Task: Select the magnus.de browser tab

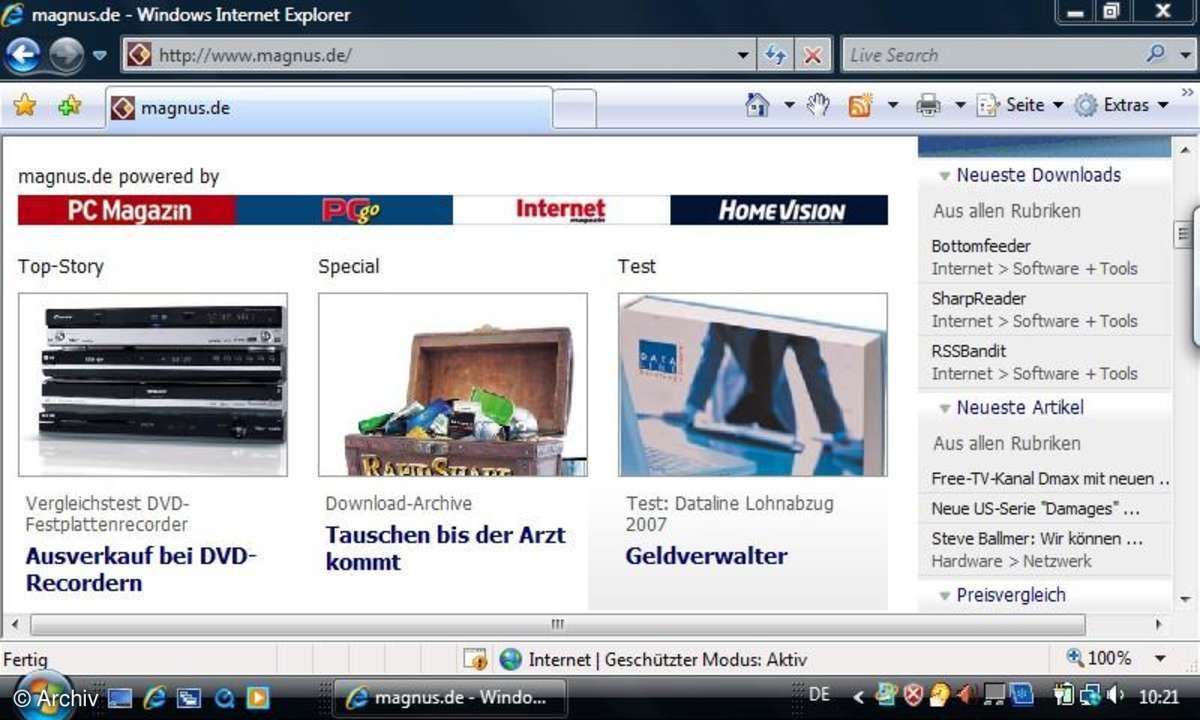Action: tap(328, 108)
